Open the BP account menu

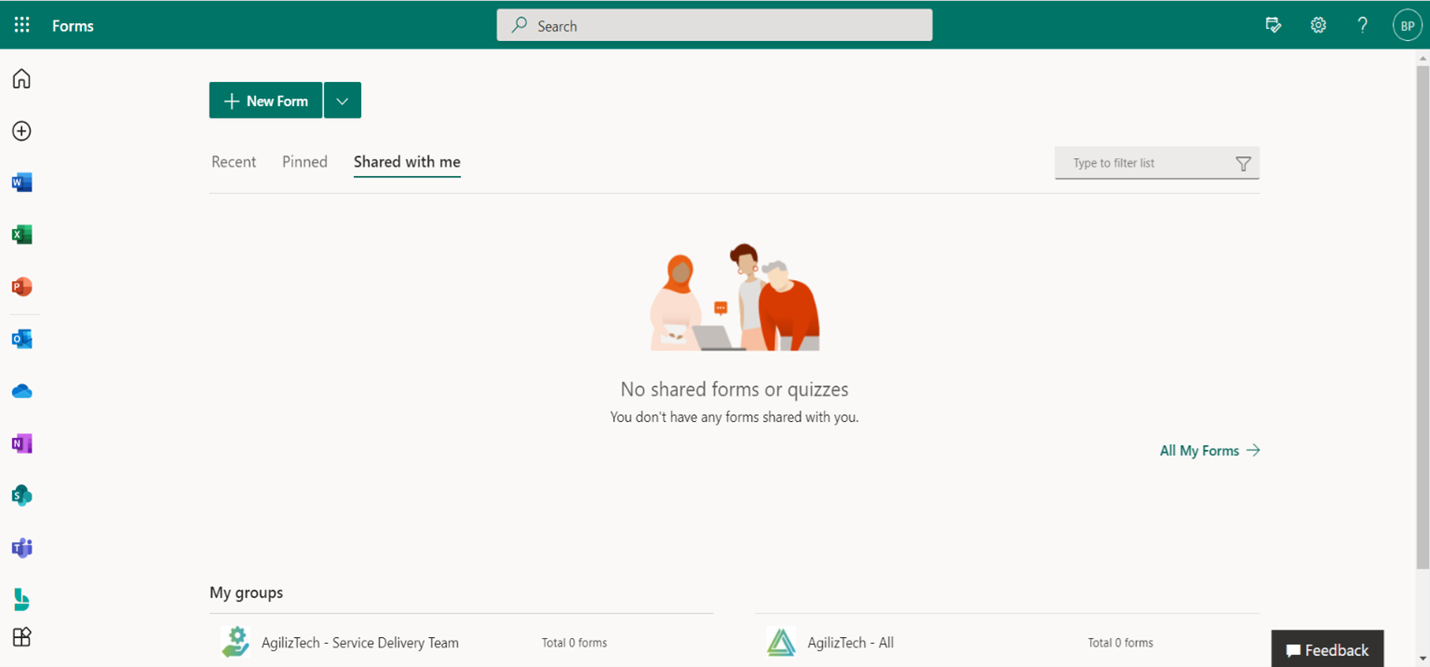click(x=1407, y=26)
